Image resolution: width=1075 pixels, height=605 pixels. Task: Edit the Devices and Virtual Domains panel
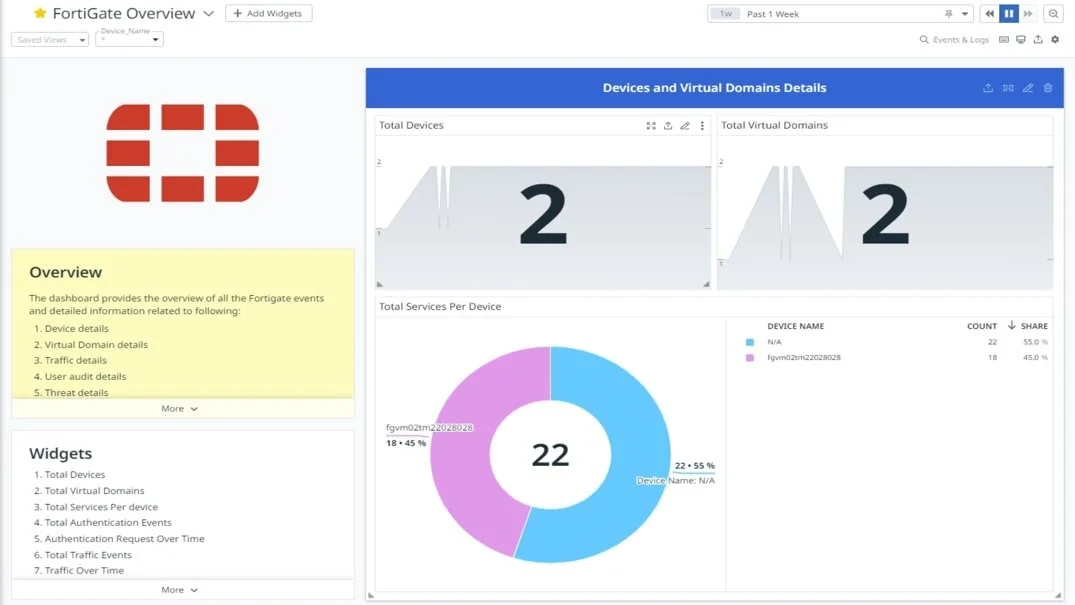(x=1028, y=88)
